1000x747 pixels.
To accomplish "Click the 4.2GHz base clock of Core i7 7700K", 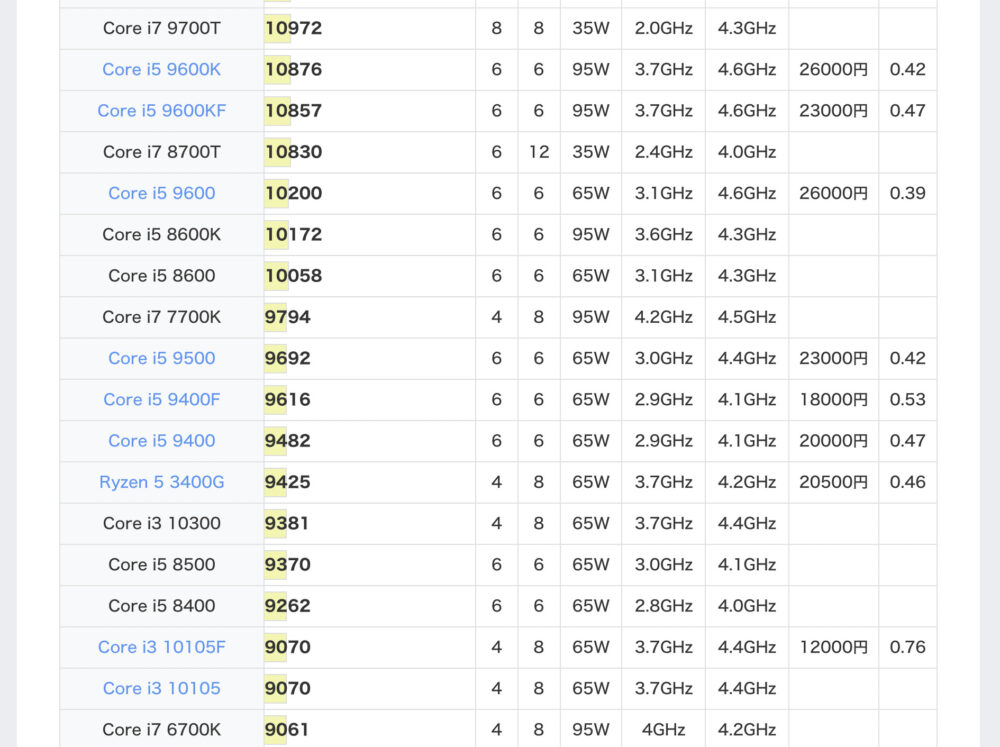I will 663,317.
